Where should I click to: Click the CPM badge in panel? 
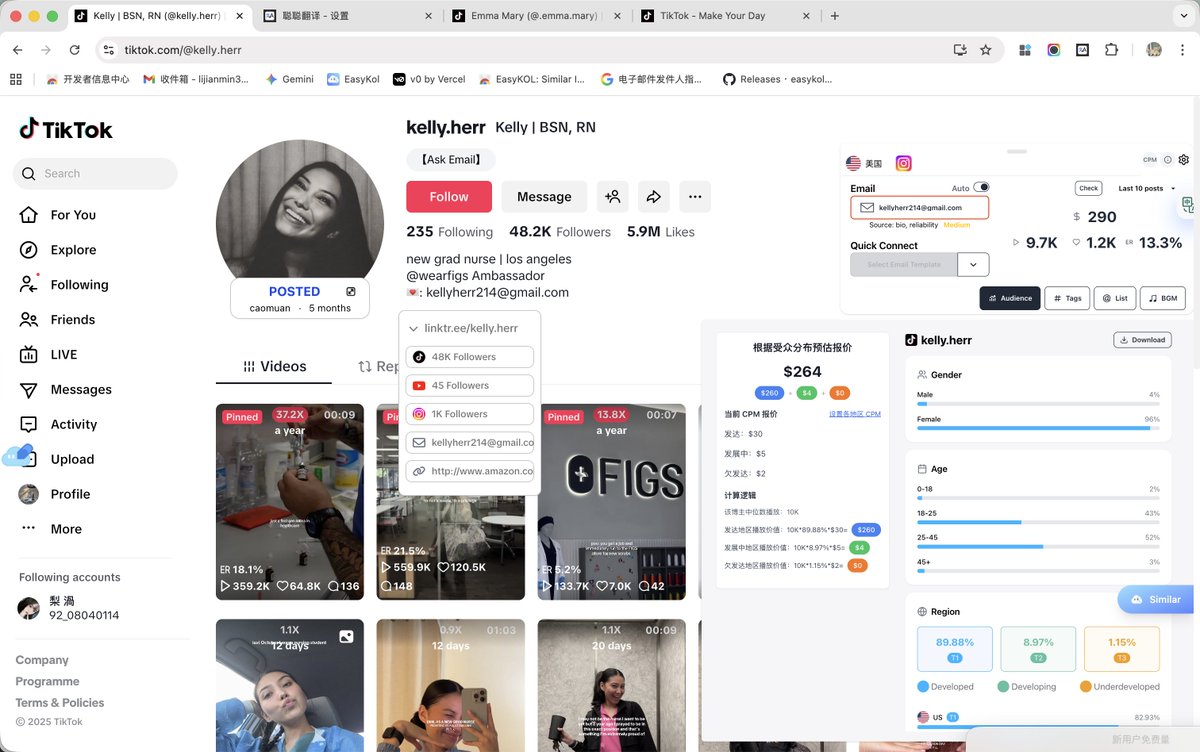[1149, 160]
